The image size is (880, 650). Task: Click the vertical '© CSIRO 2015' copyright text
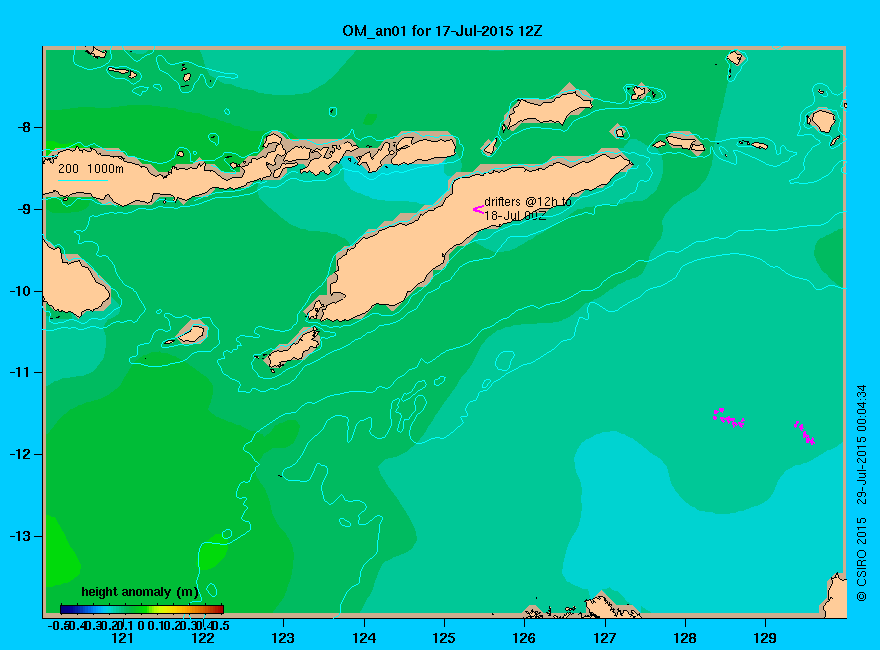coord(861,560)
